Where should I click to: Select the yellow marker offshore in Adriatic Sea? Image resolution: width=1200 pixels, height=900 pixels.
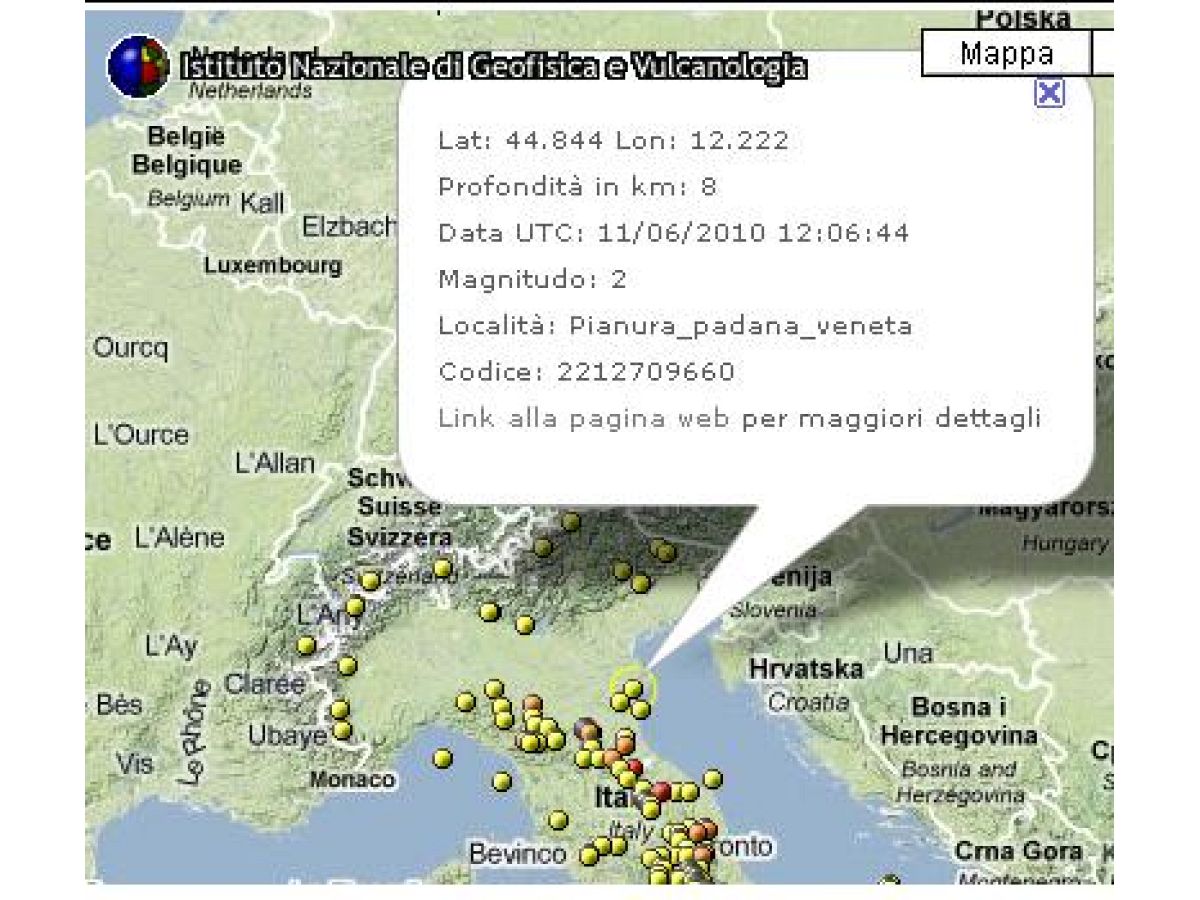point(712,778)
